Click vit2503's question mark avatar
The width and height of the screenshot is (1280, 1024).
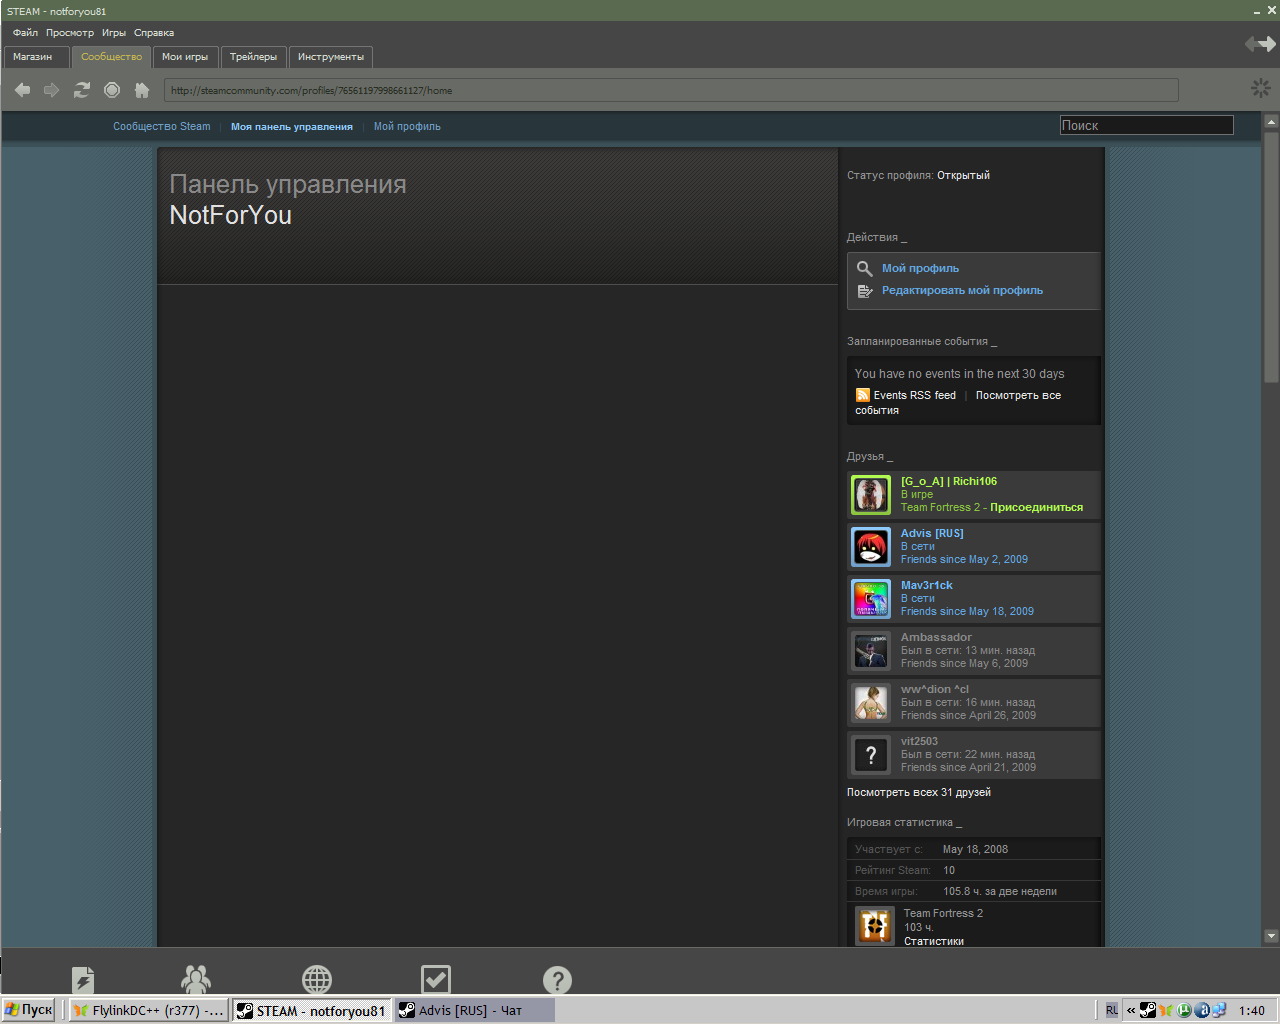(x=871, y=755)
